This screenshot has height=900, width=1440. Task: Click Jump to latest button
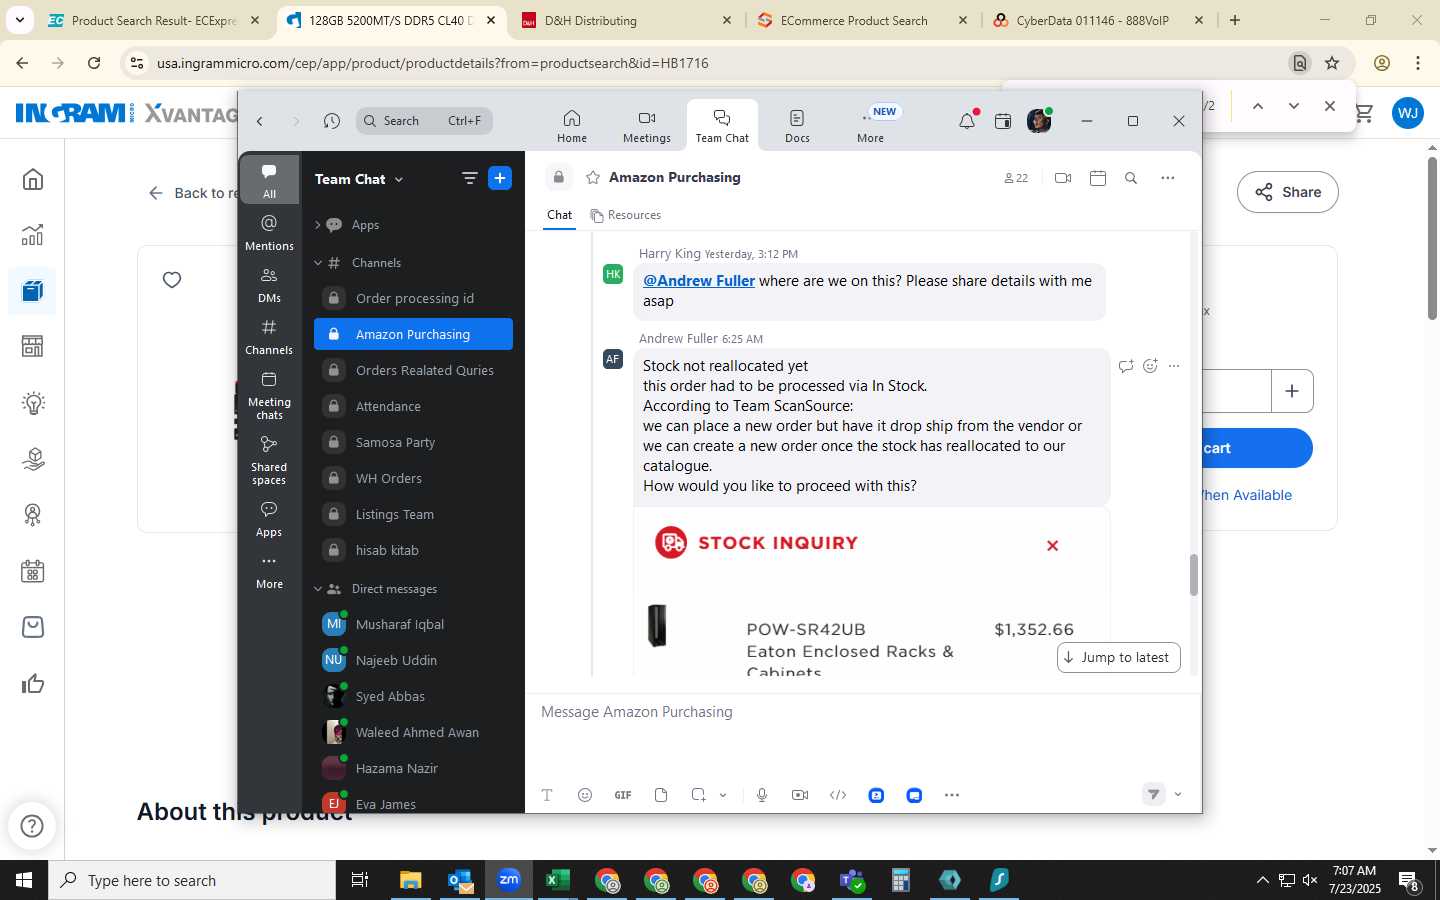point(1118,657)
